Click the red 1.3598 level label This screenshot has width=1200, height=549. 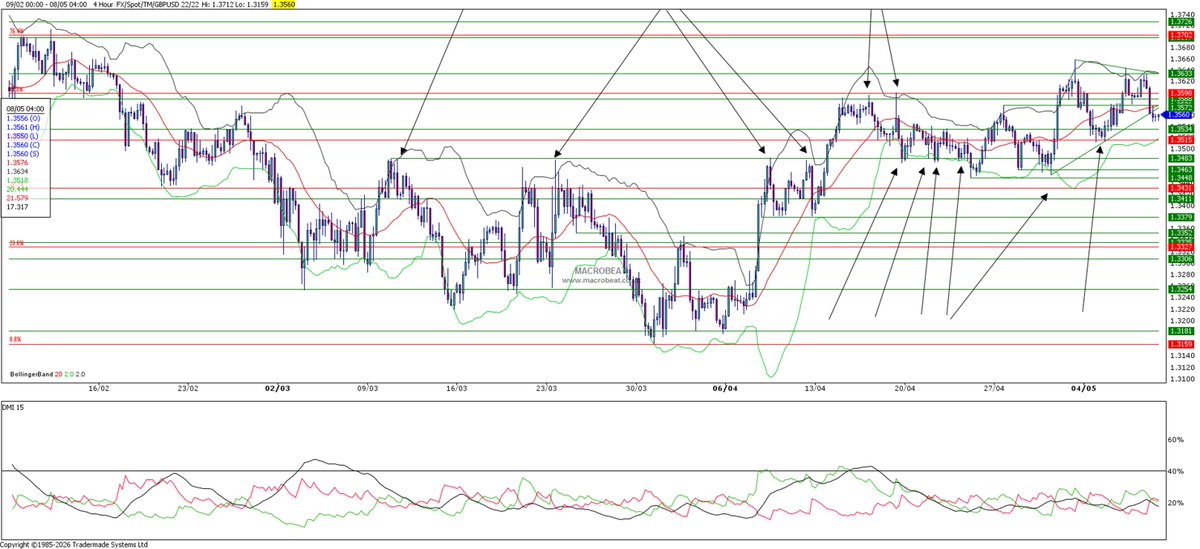(1181, 93)
